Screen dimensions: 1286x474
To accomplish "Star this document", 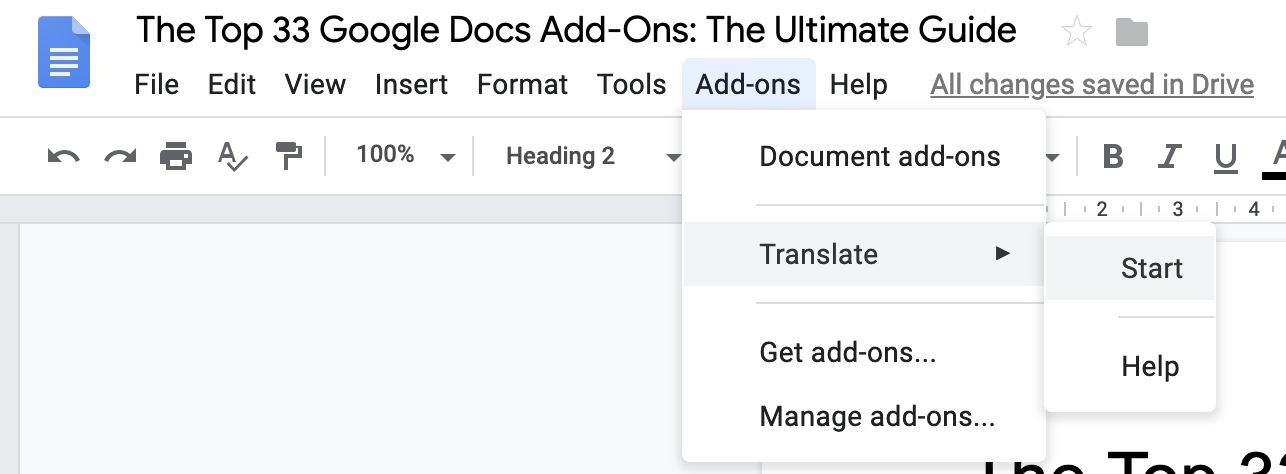I will click(1077, 33).
